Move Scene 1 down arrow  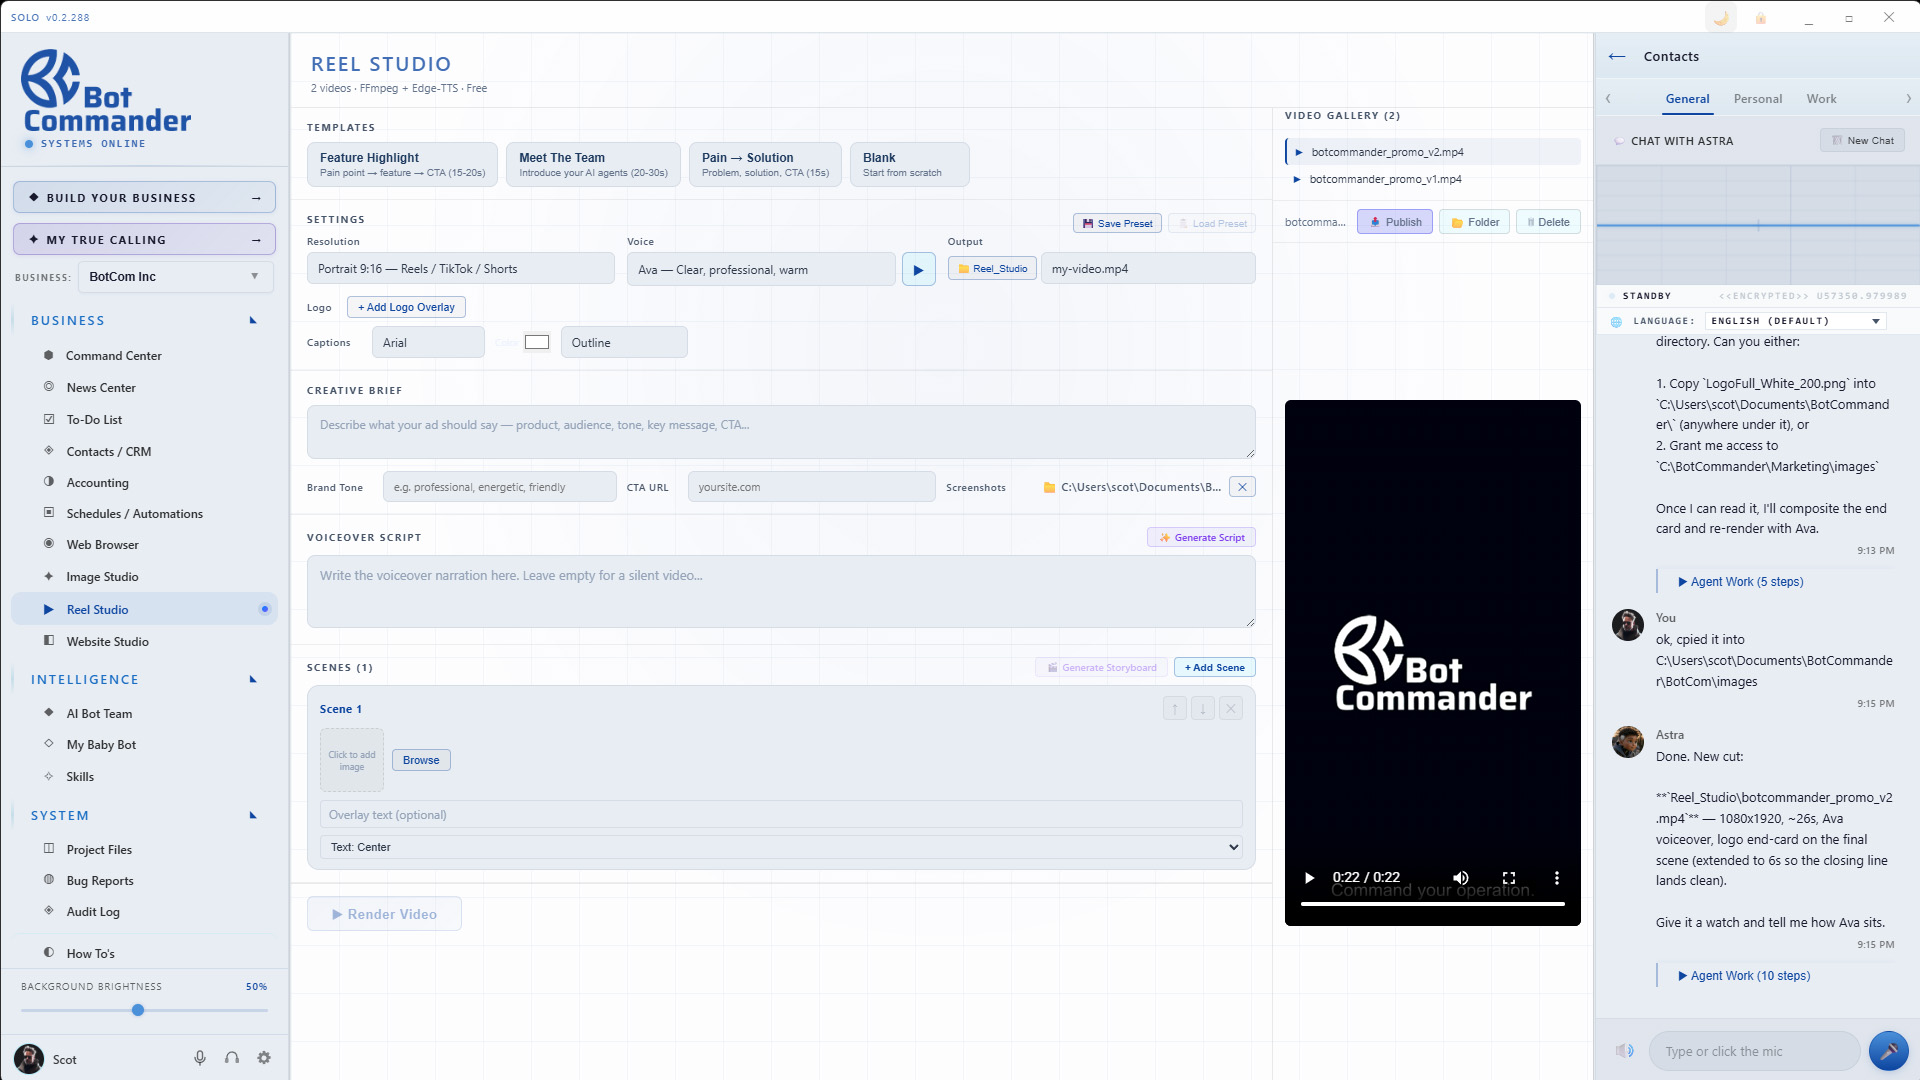(x=1203, y=709)
